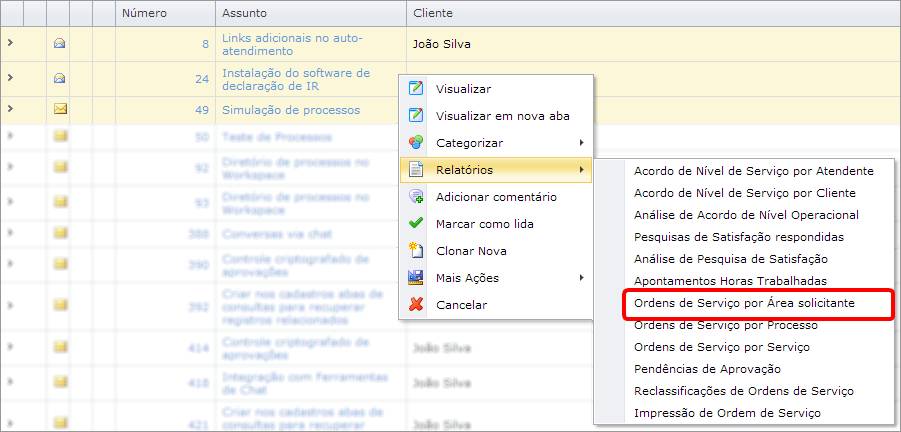Click the red X Cancelar icon
This screenshot has height=432, width=901.
tap(417, 304)
